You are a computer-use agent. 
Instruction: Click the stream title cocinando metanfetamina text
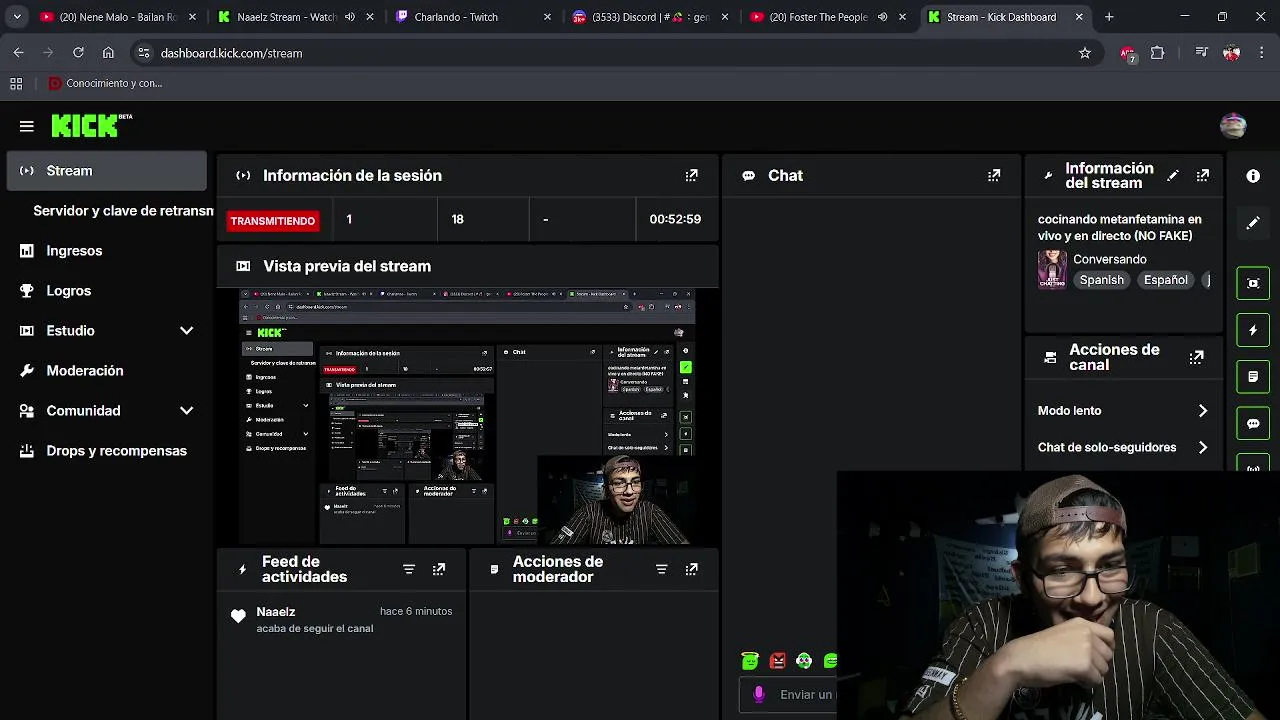tap(1120, 227)
